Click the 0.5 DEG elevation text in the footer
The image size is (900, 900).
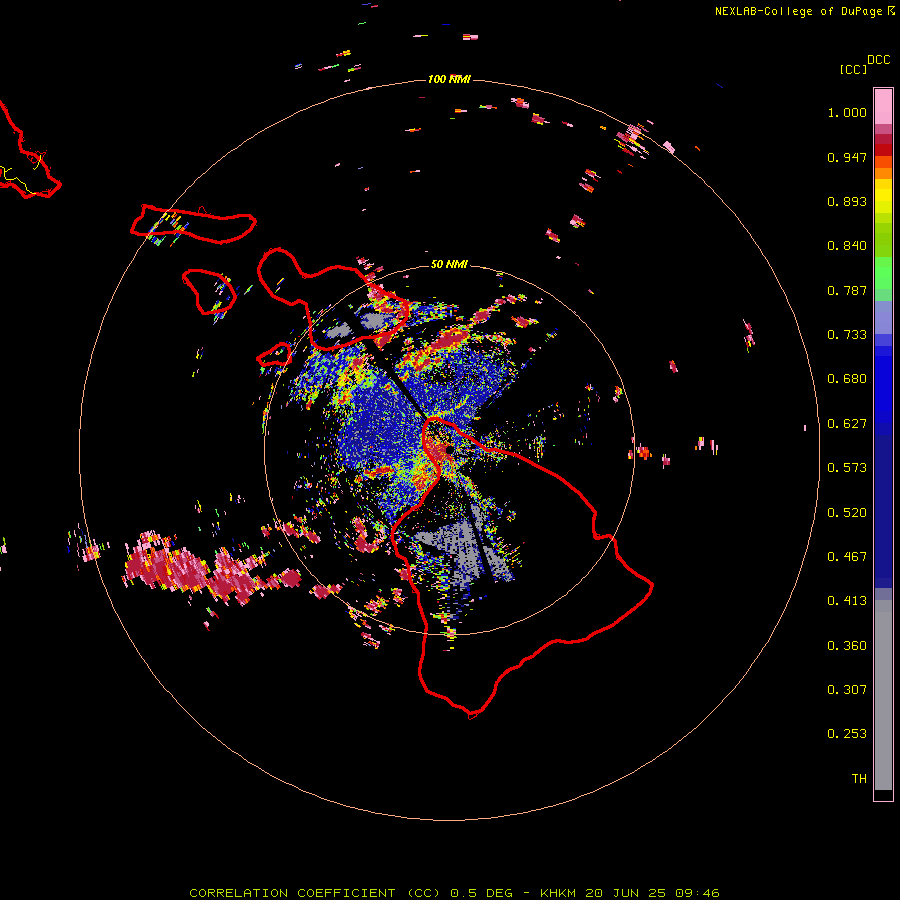point(481,893)
